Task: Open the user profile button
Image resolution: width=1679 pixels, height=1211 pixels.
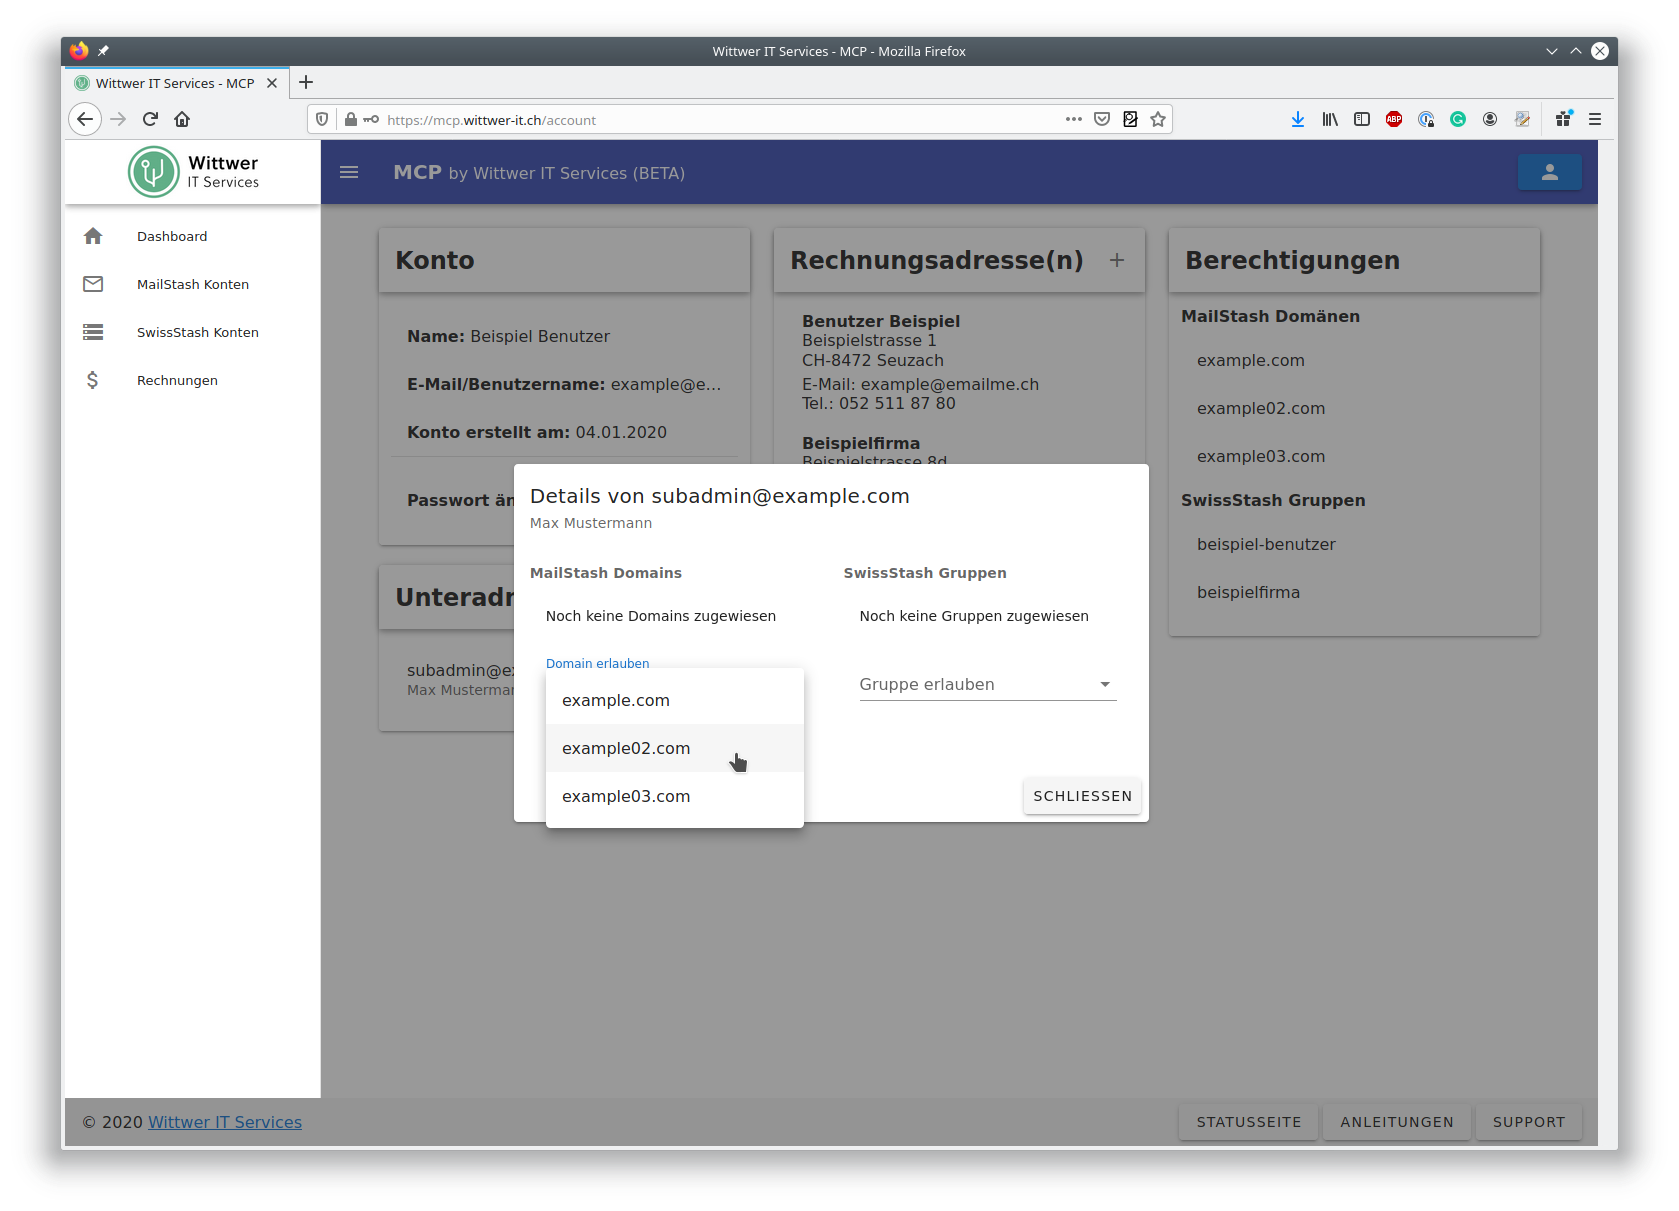Action: (x=1550, y=172)
